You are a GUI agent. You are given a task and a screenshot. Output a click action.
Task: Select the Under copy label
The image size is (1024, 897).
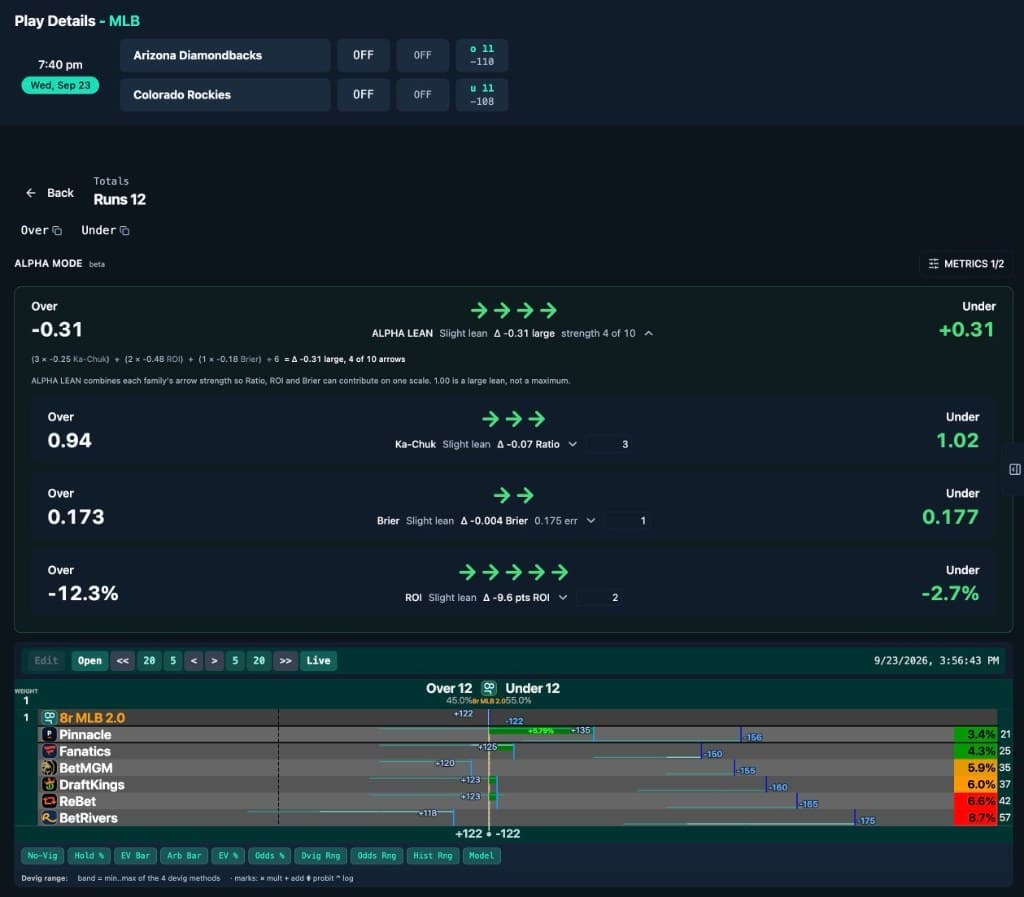(x=99, y=230)
